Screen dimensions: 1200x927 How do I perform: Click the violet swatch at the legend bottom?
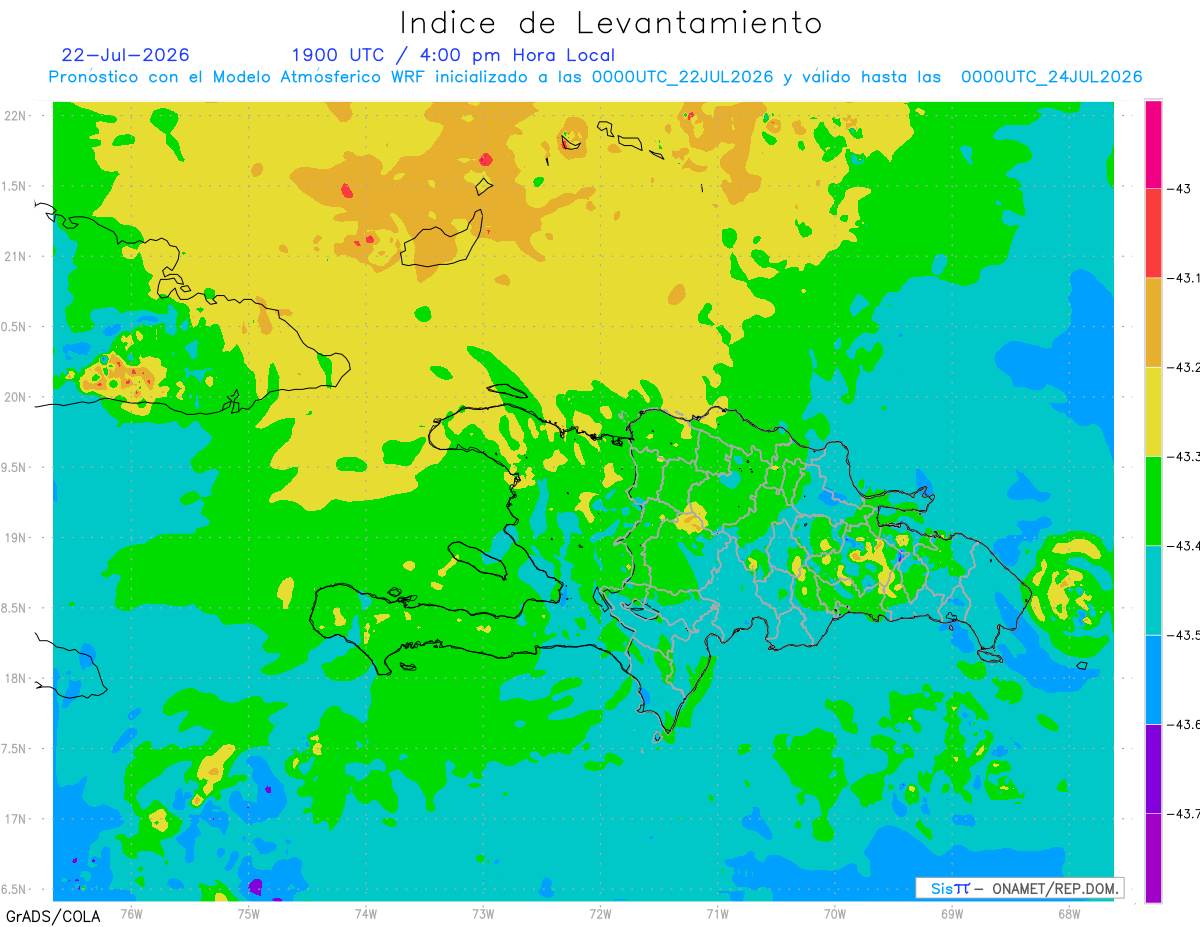click(1153, 857)
